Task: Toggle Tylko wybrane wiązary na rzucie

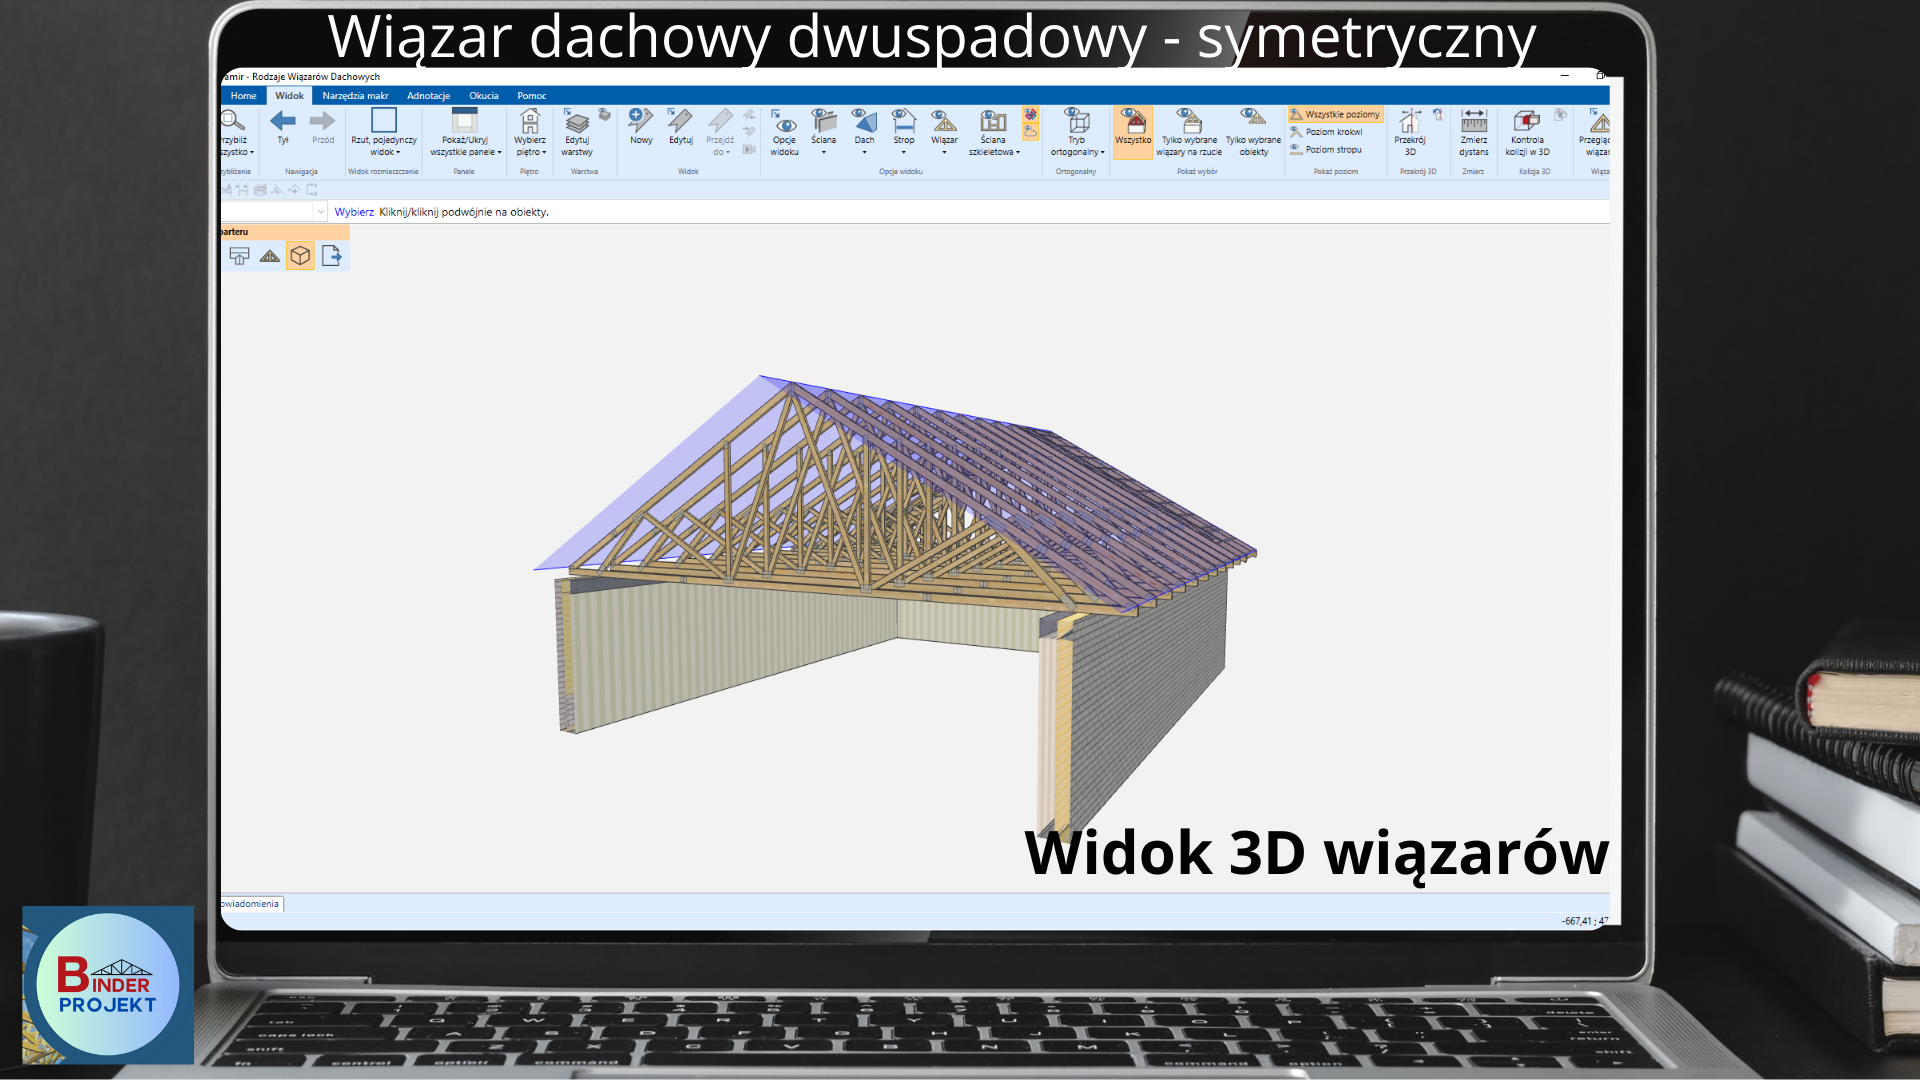Action: coord(1189,133)
